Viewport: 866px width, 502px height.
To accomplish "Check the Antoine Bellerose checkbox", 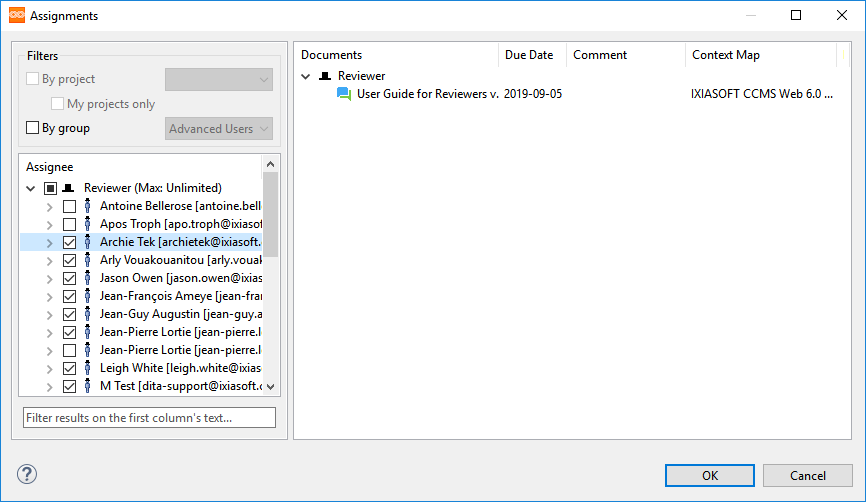I will (x=69, y=207).
